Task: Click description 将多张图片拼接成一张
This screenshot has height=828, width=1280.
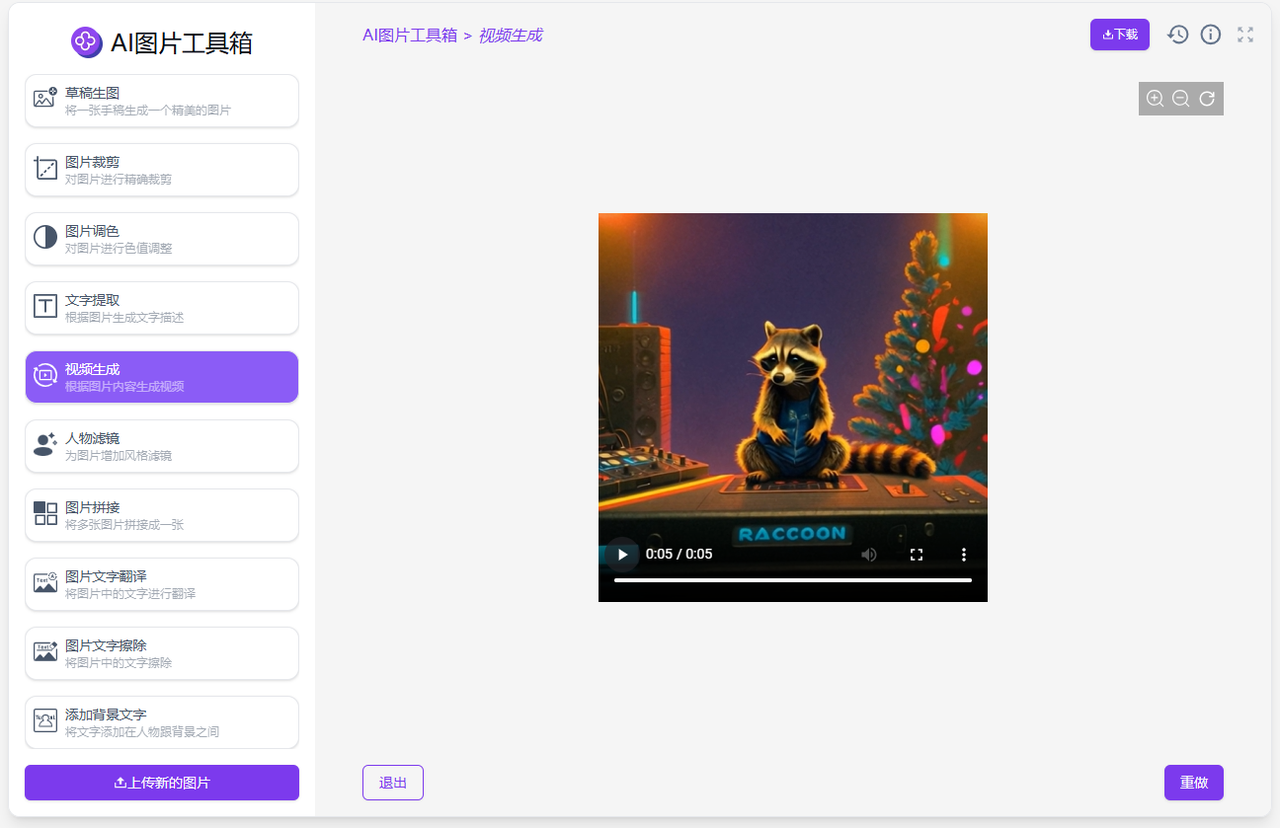Action: click(124, 524)
